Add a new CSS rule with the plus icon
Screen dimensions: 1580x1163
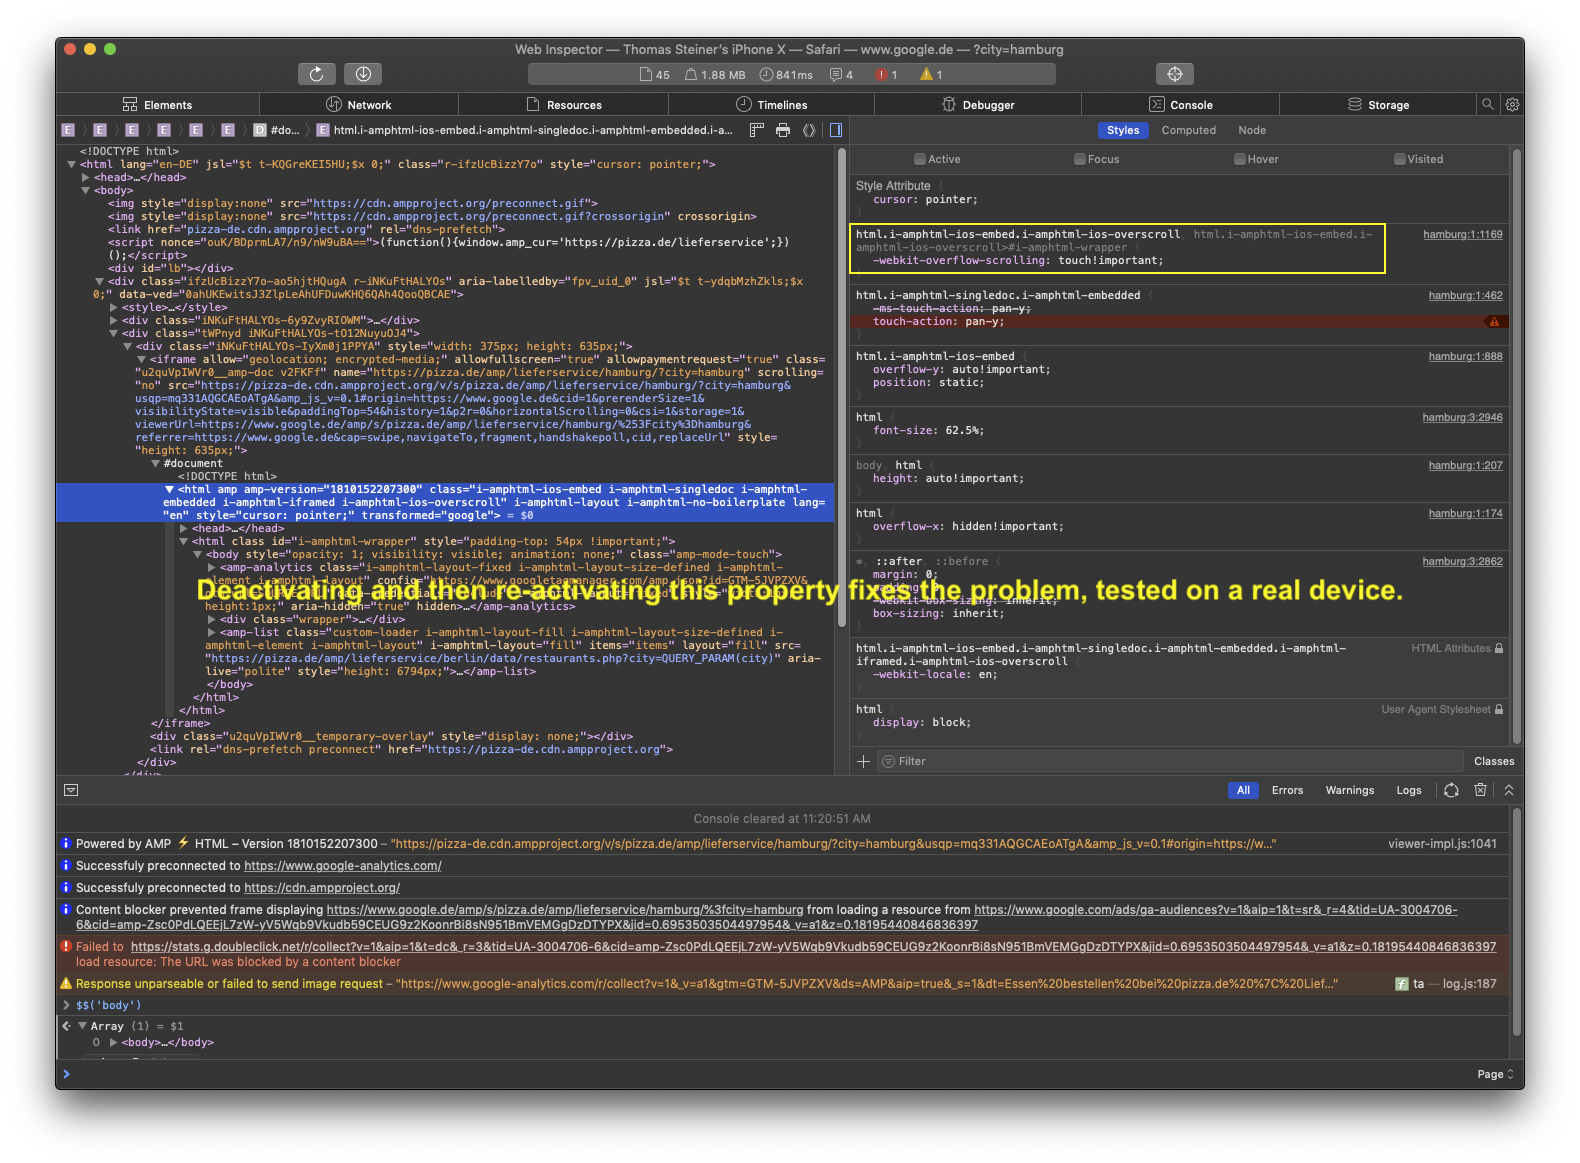(864, 761)
